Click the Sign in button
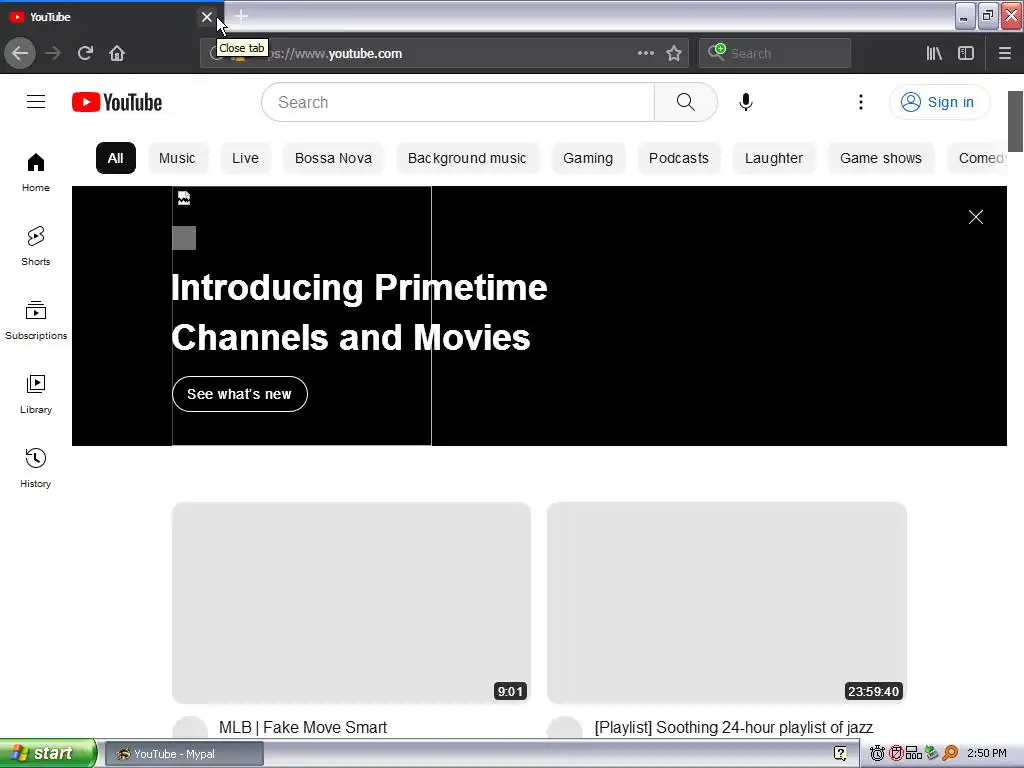The image size is (1024, 768). point(939,102)
